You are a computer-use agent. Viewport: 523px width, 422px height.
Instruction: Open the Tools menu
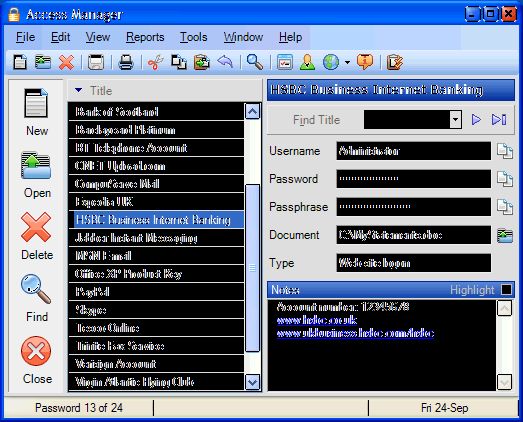click(193, 37)
